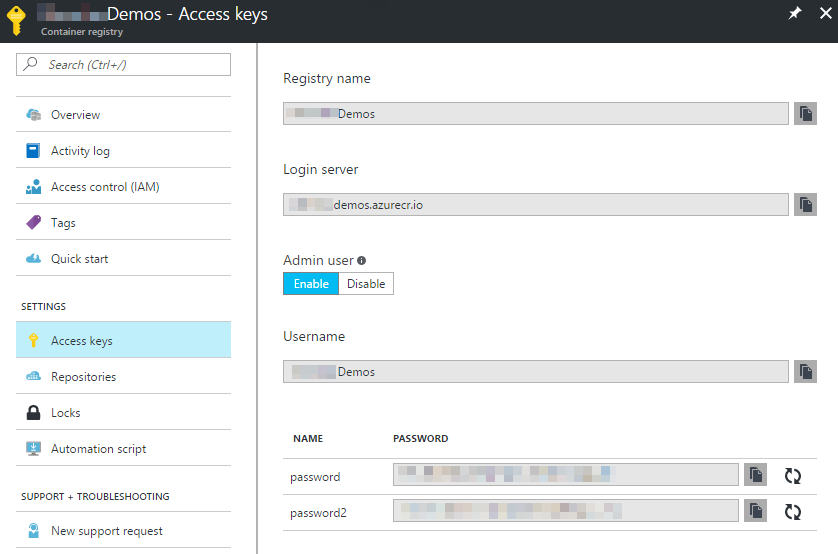Open the Activity log section
The image size is (838, 554).
[123, 151]
